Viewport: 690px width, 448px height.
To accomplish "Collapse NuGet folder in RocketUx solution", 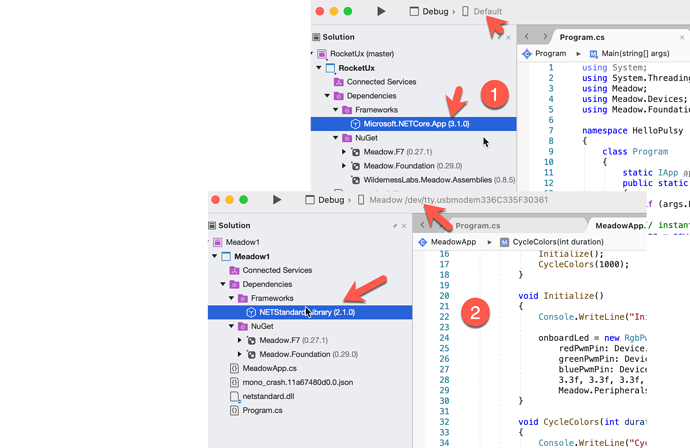I will tap(335, 138).
